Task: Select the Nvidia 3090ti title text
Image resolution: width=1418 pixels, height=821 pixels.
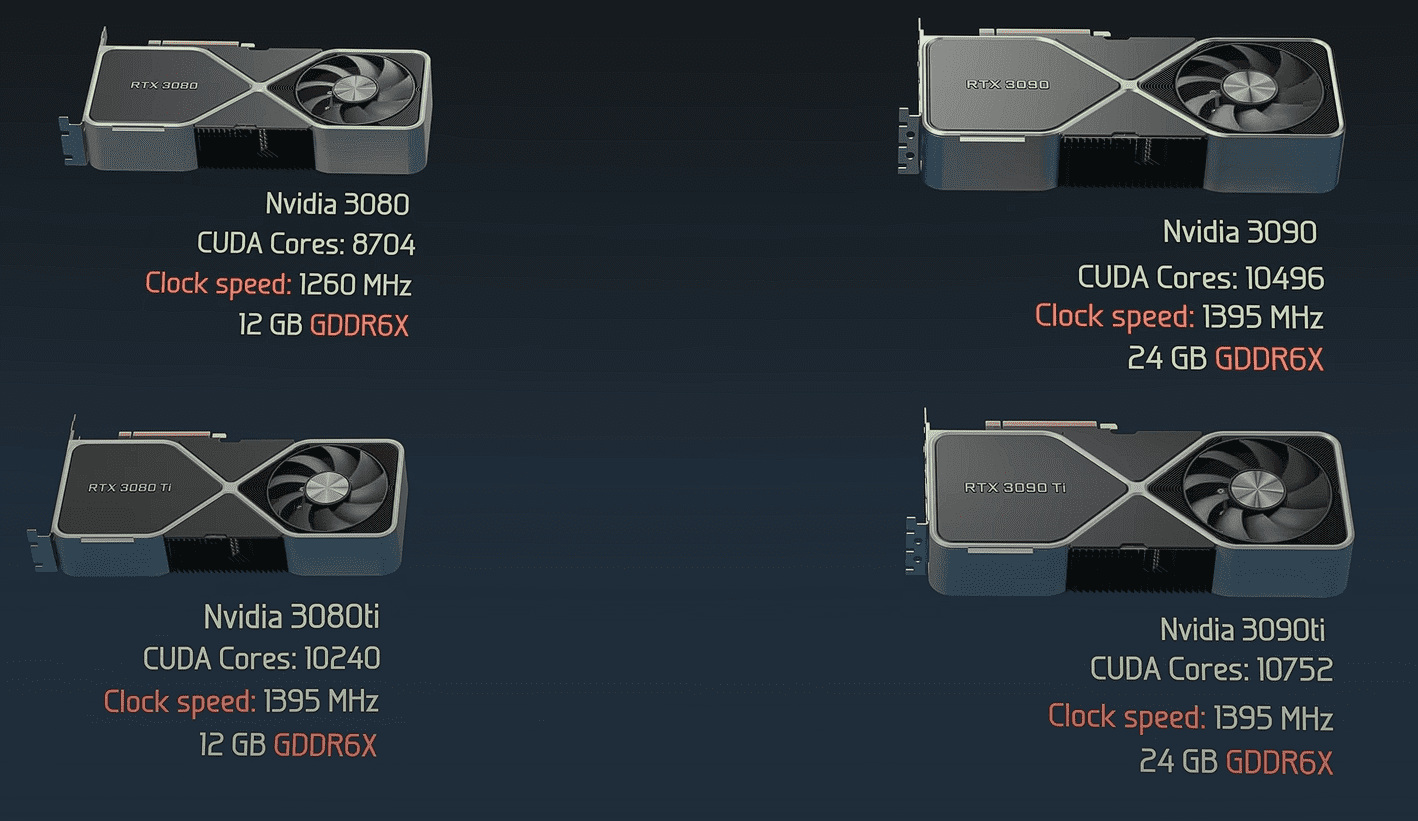Action: (x=1242, y=629)
